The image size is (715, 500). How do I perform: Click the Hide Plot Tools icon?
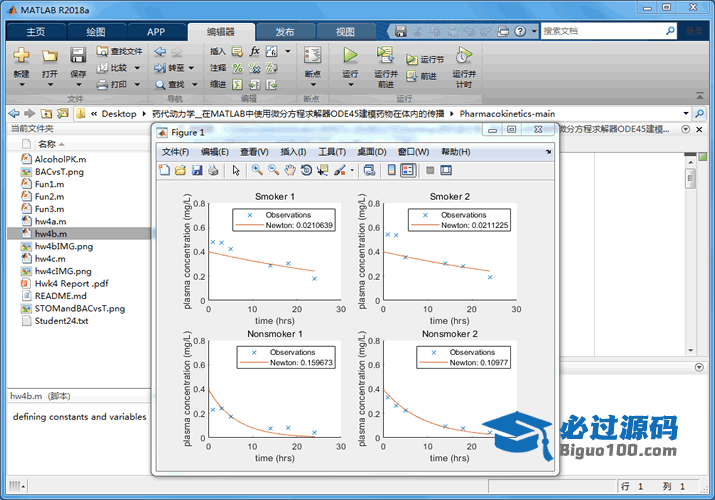(430, 170)
